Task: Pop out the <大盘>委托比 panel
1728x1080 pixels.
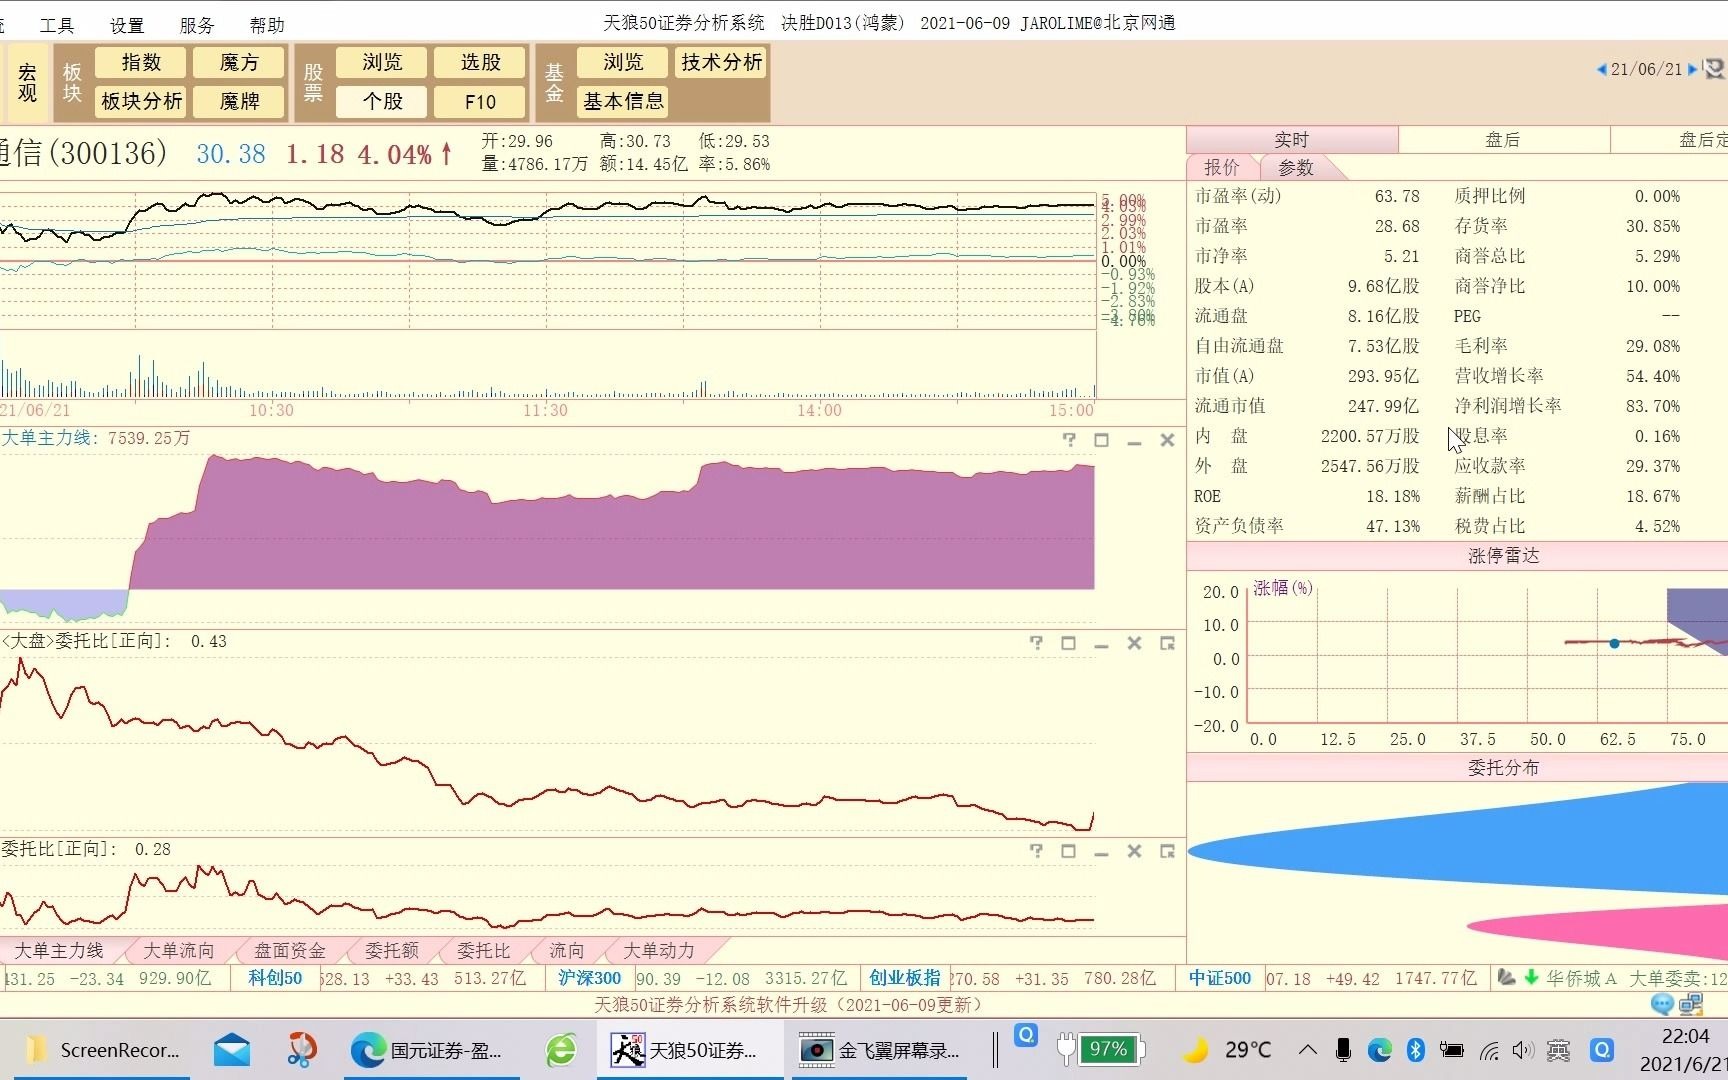Action: click(1167, 643)
